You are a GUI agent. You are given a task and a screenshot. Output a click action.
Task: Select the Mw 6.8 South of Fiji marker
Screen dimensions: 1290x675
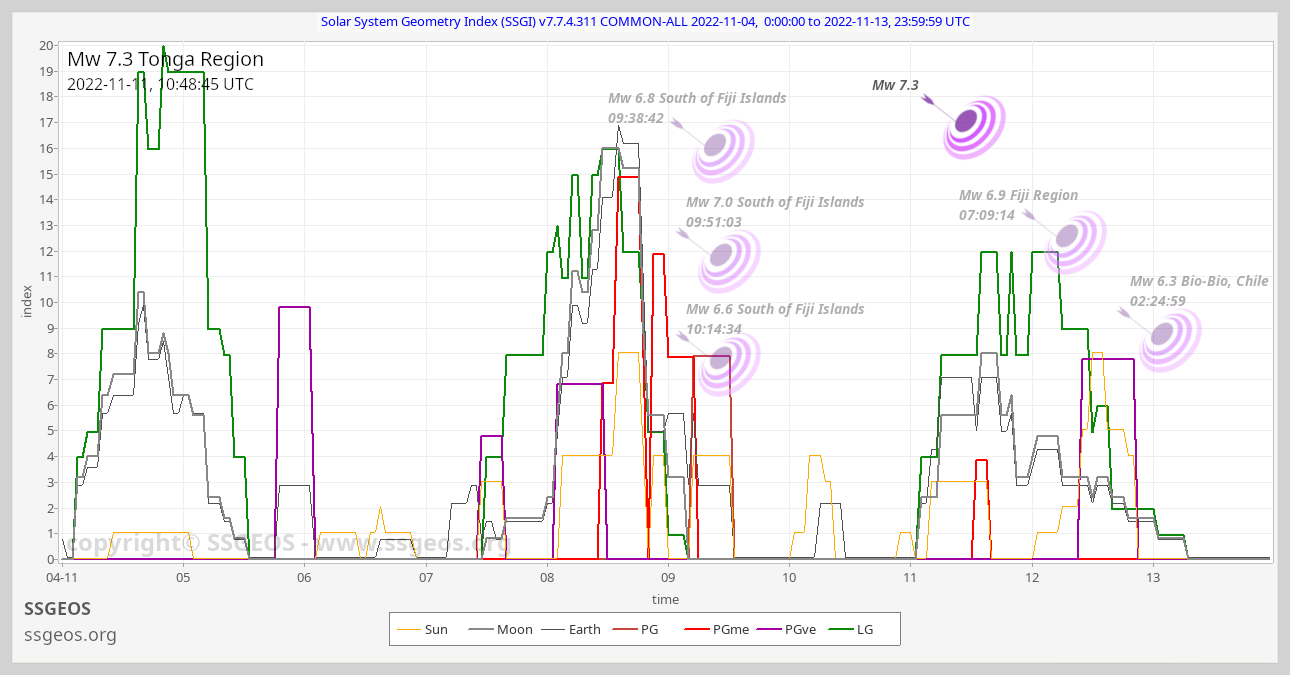click(x=722, y=150)
